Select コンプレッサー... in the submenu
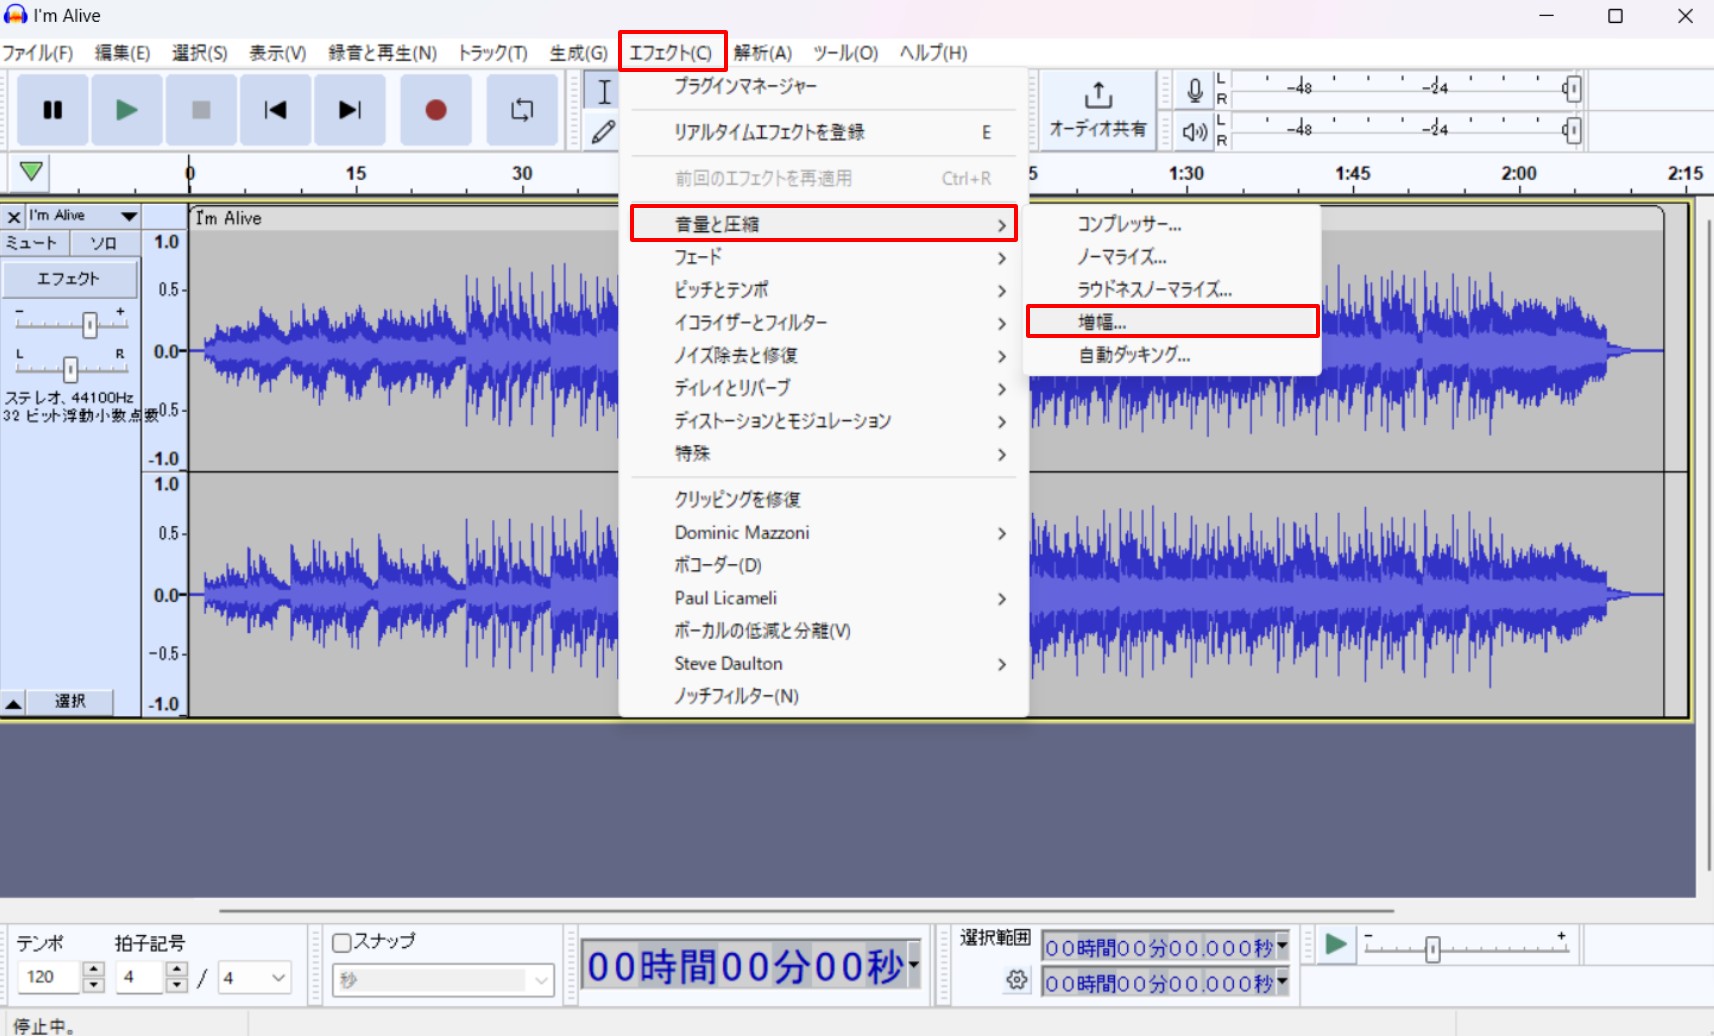The width and height of the screenshot is (1714, 1036). click(x=1172, y=224)
